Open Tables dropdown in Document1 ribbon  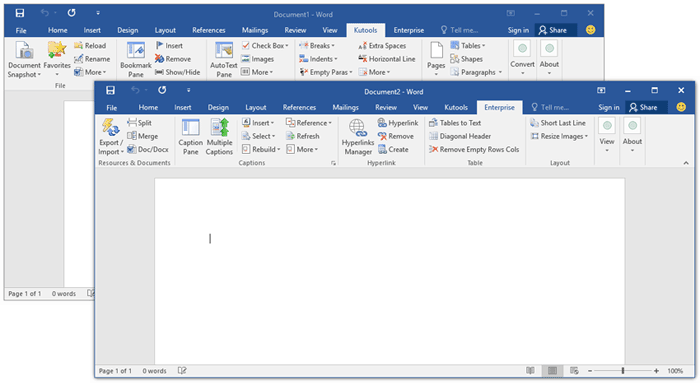click(467, 46)
